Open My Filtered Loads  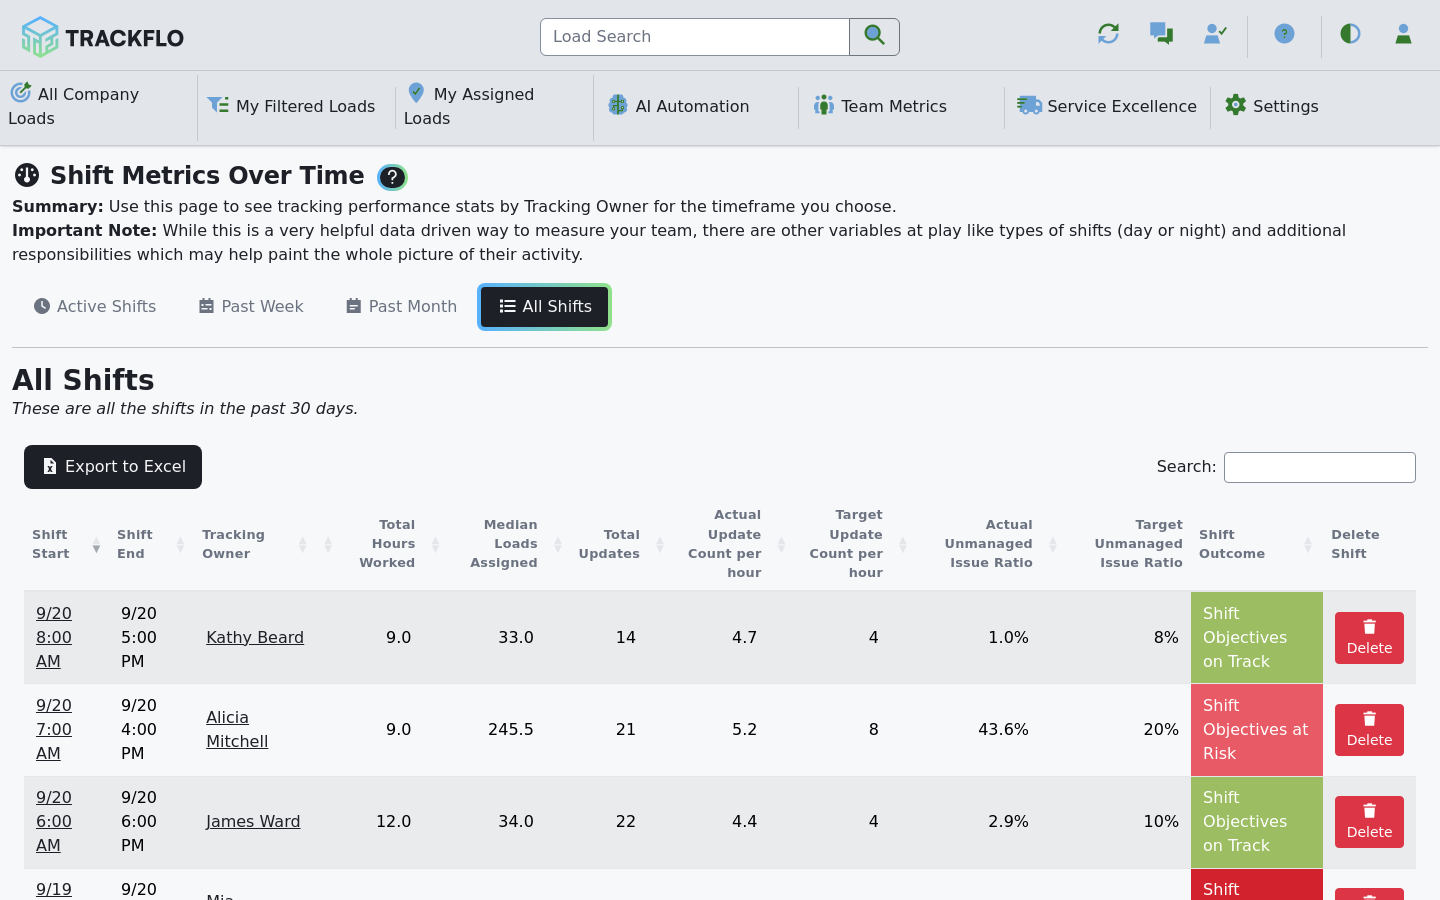(291, 106)
